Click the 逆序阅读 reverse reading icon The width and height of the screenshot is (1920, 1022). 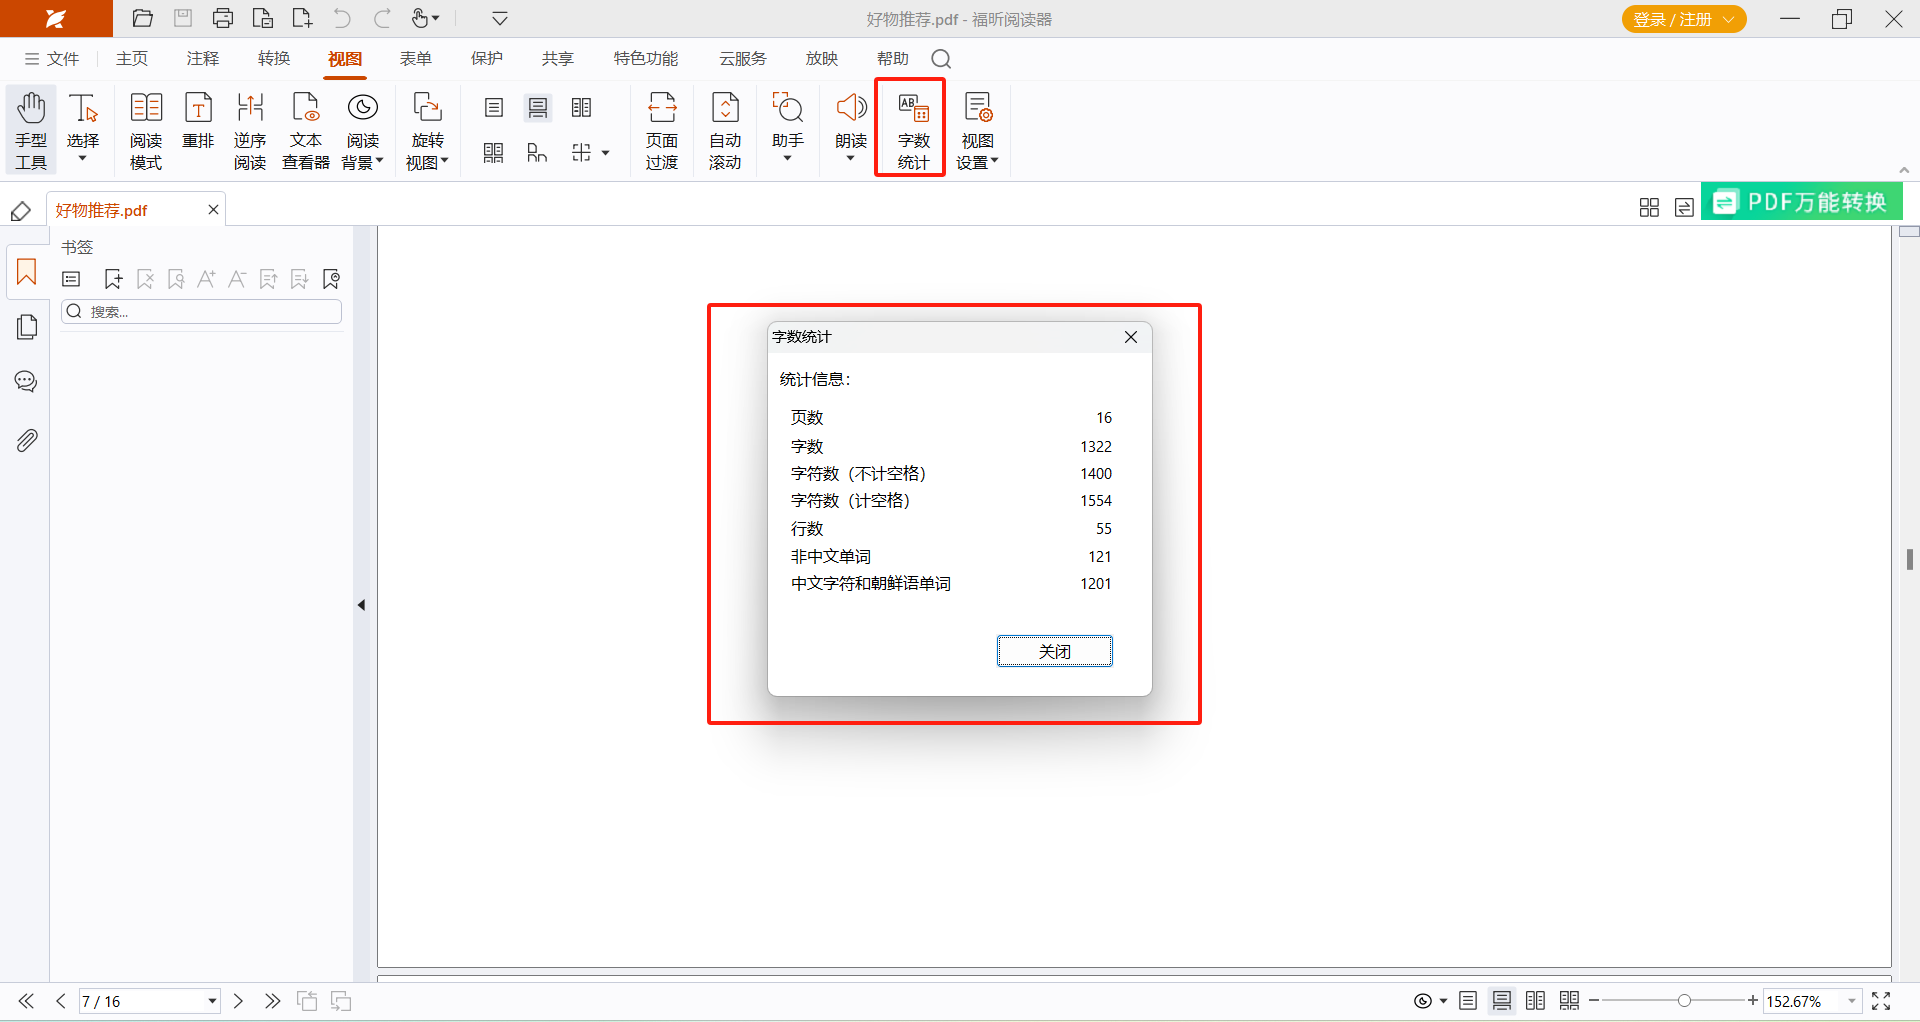coord(250,129)
